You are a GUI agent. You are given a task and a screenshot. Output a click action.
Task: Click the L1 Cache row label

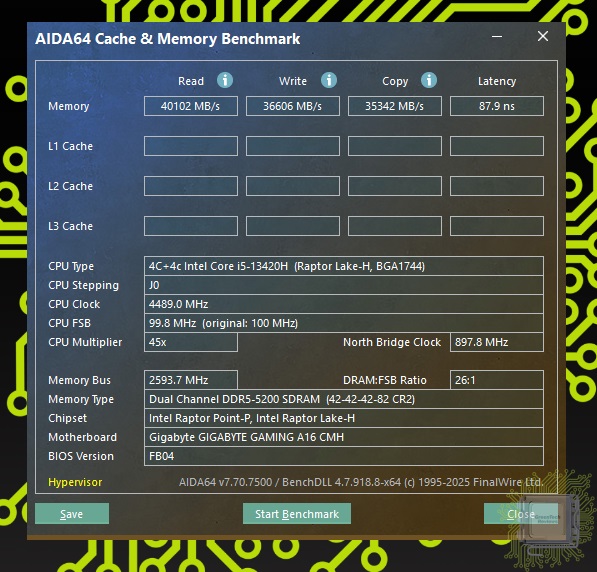coord(70,146)
